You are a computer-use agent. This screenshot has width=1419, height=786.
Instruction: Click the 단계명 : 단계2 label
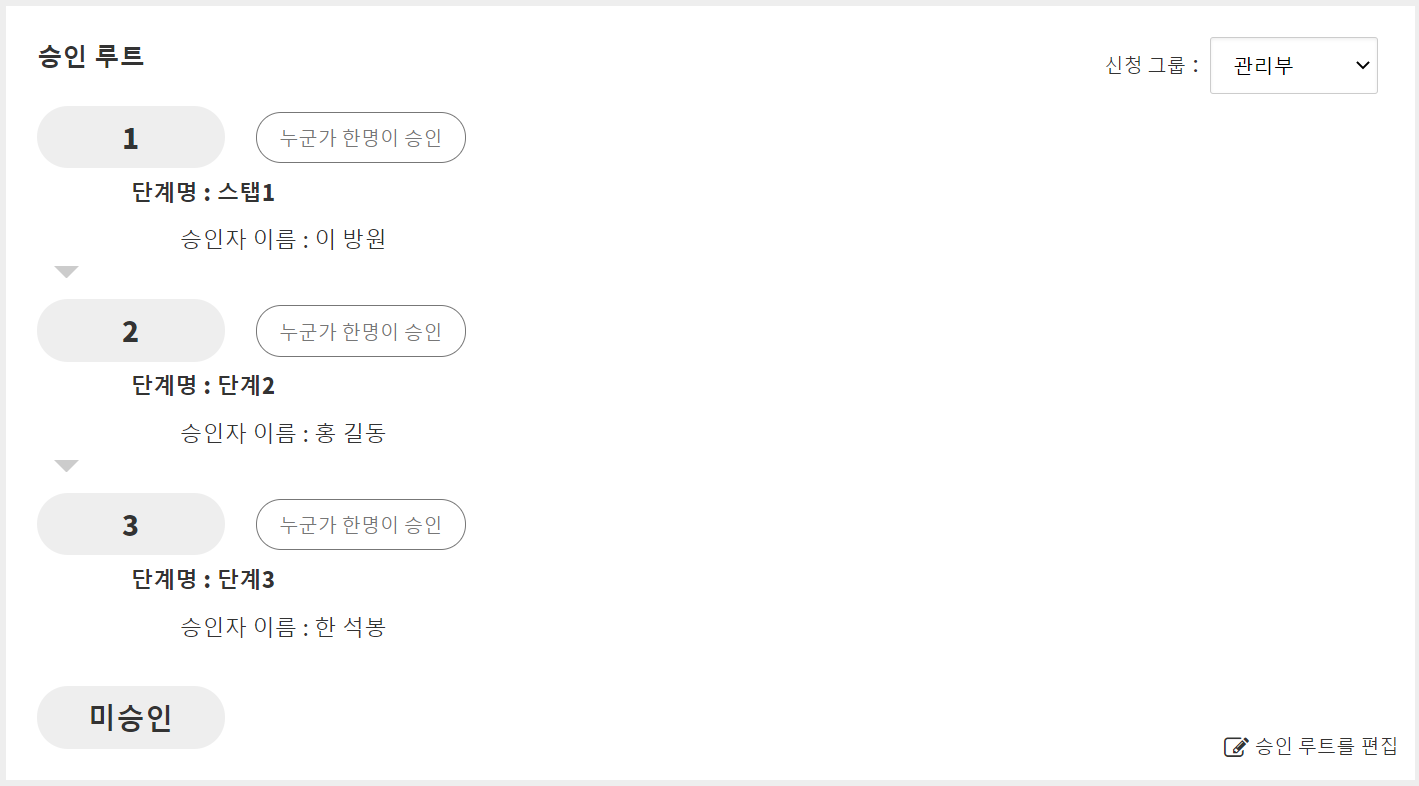[203, 385]
